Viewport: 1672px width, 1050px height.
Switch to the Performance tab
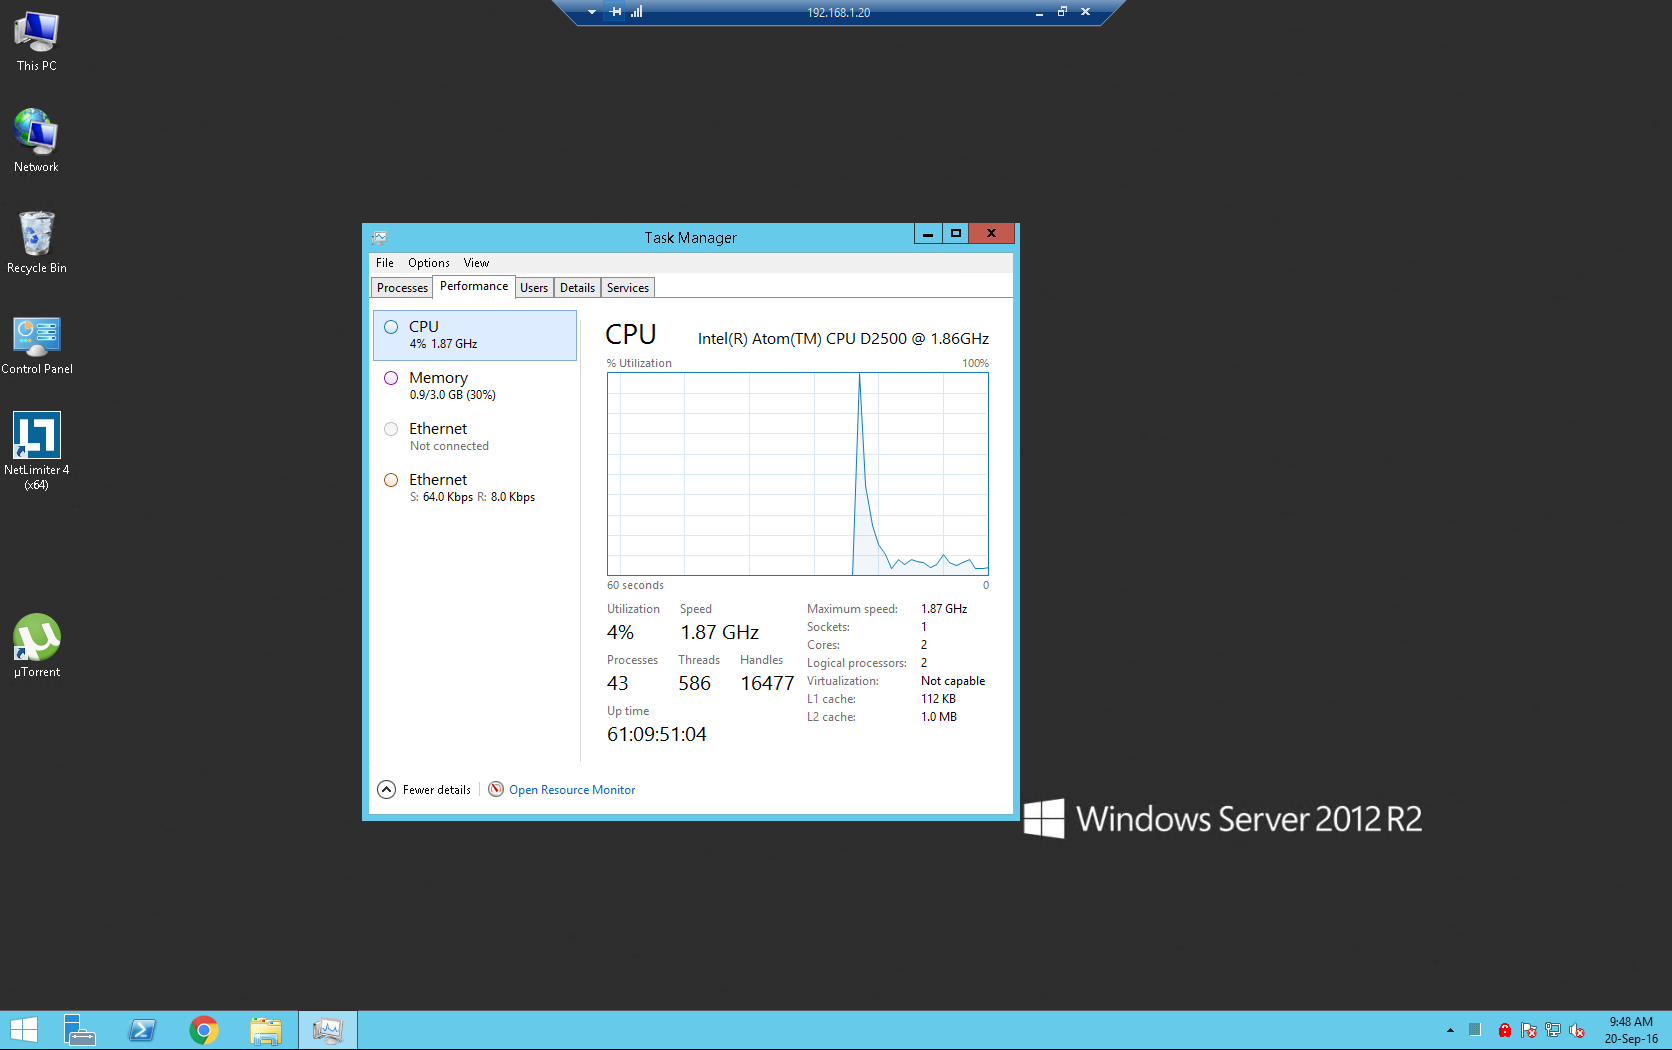(x=474, y=286)
